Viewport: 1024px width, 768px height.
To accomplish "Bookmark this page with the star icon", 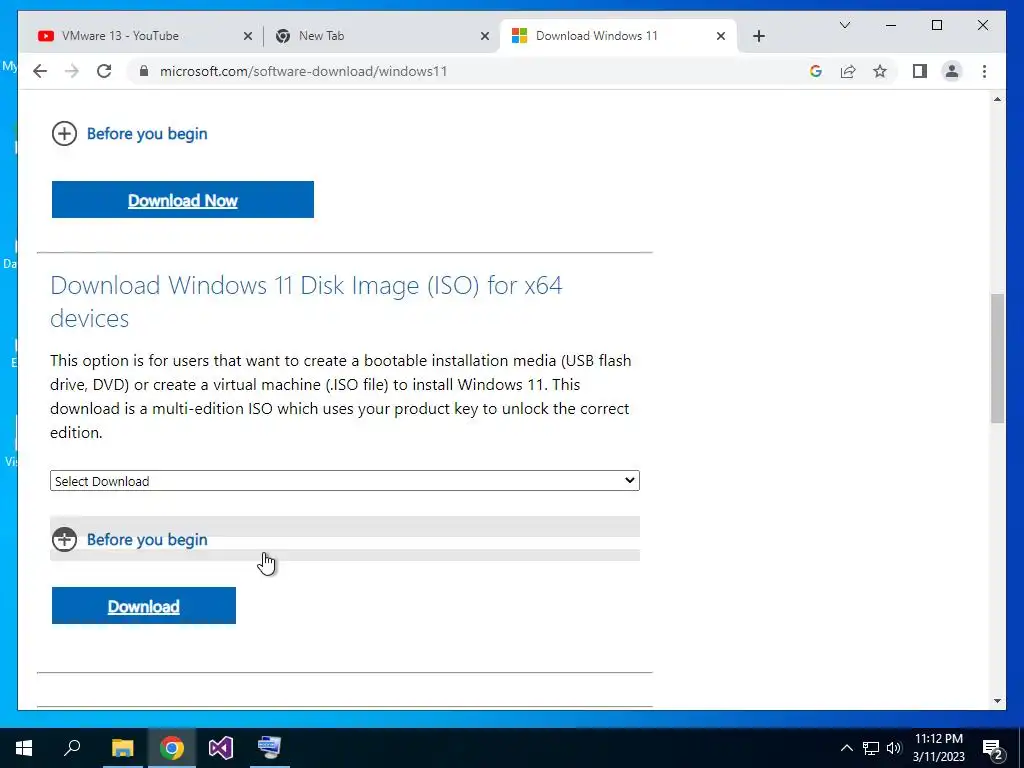I will [880, 71].
